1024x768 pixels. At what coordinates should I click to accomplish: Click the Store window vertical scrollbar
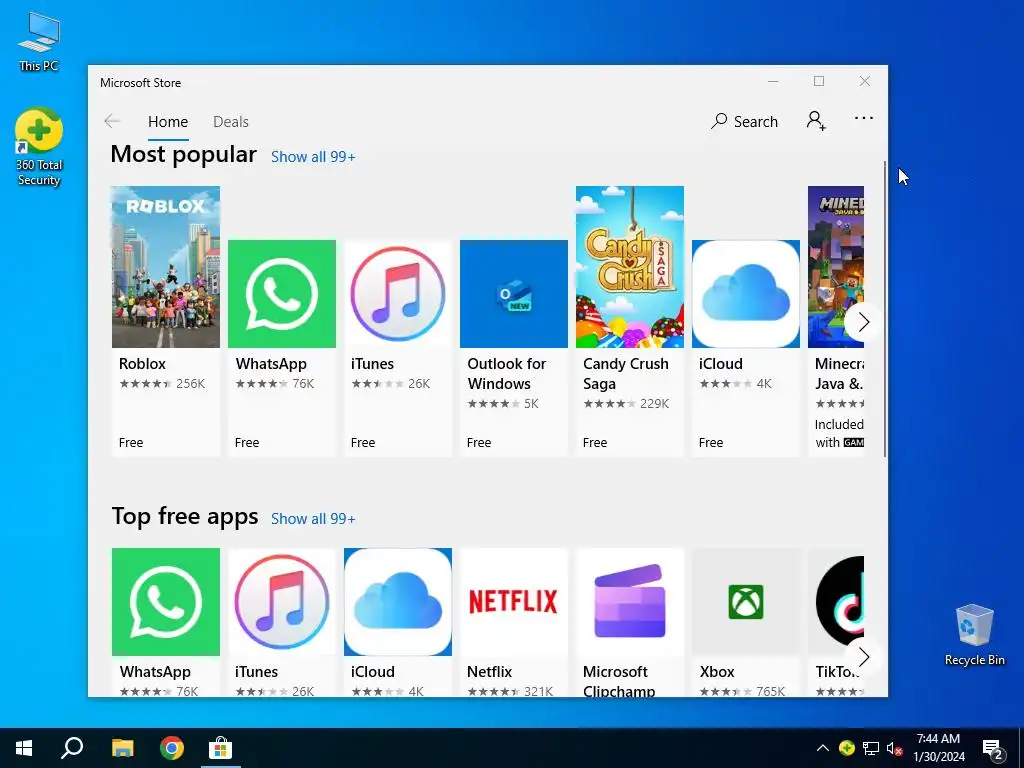pyautogui.click(x=885, y=309)
